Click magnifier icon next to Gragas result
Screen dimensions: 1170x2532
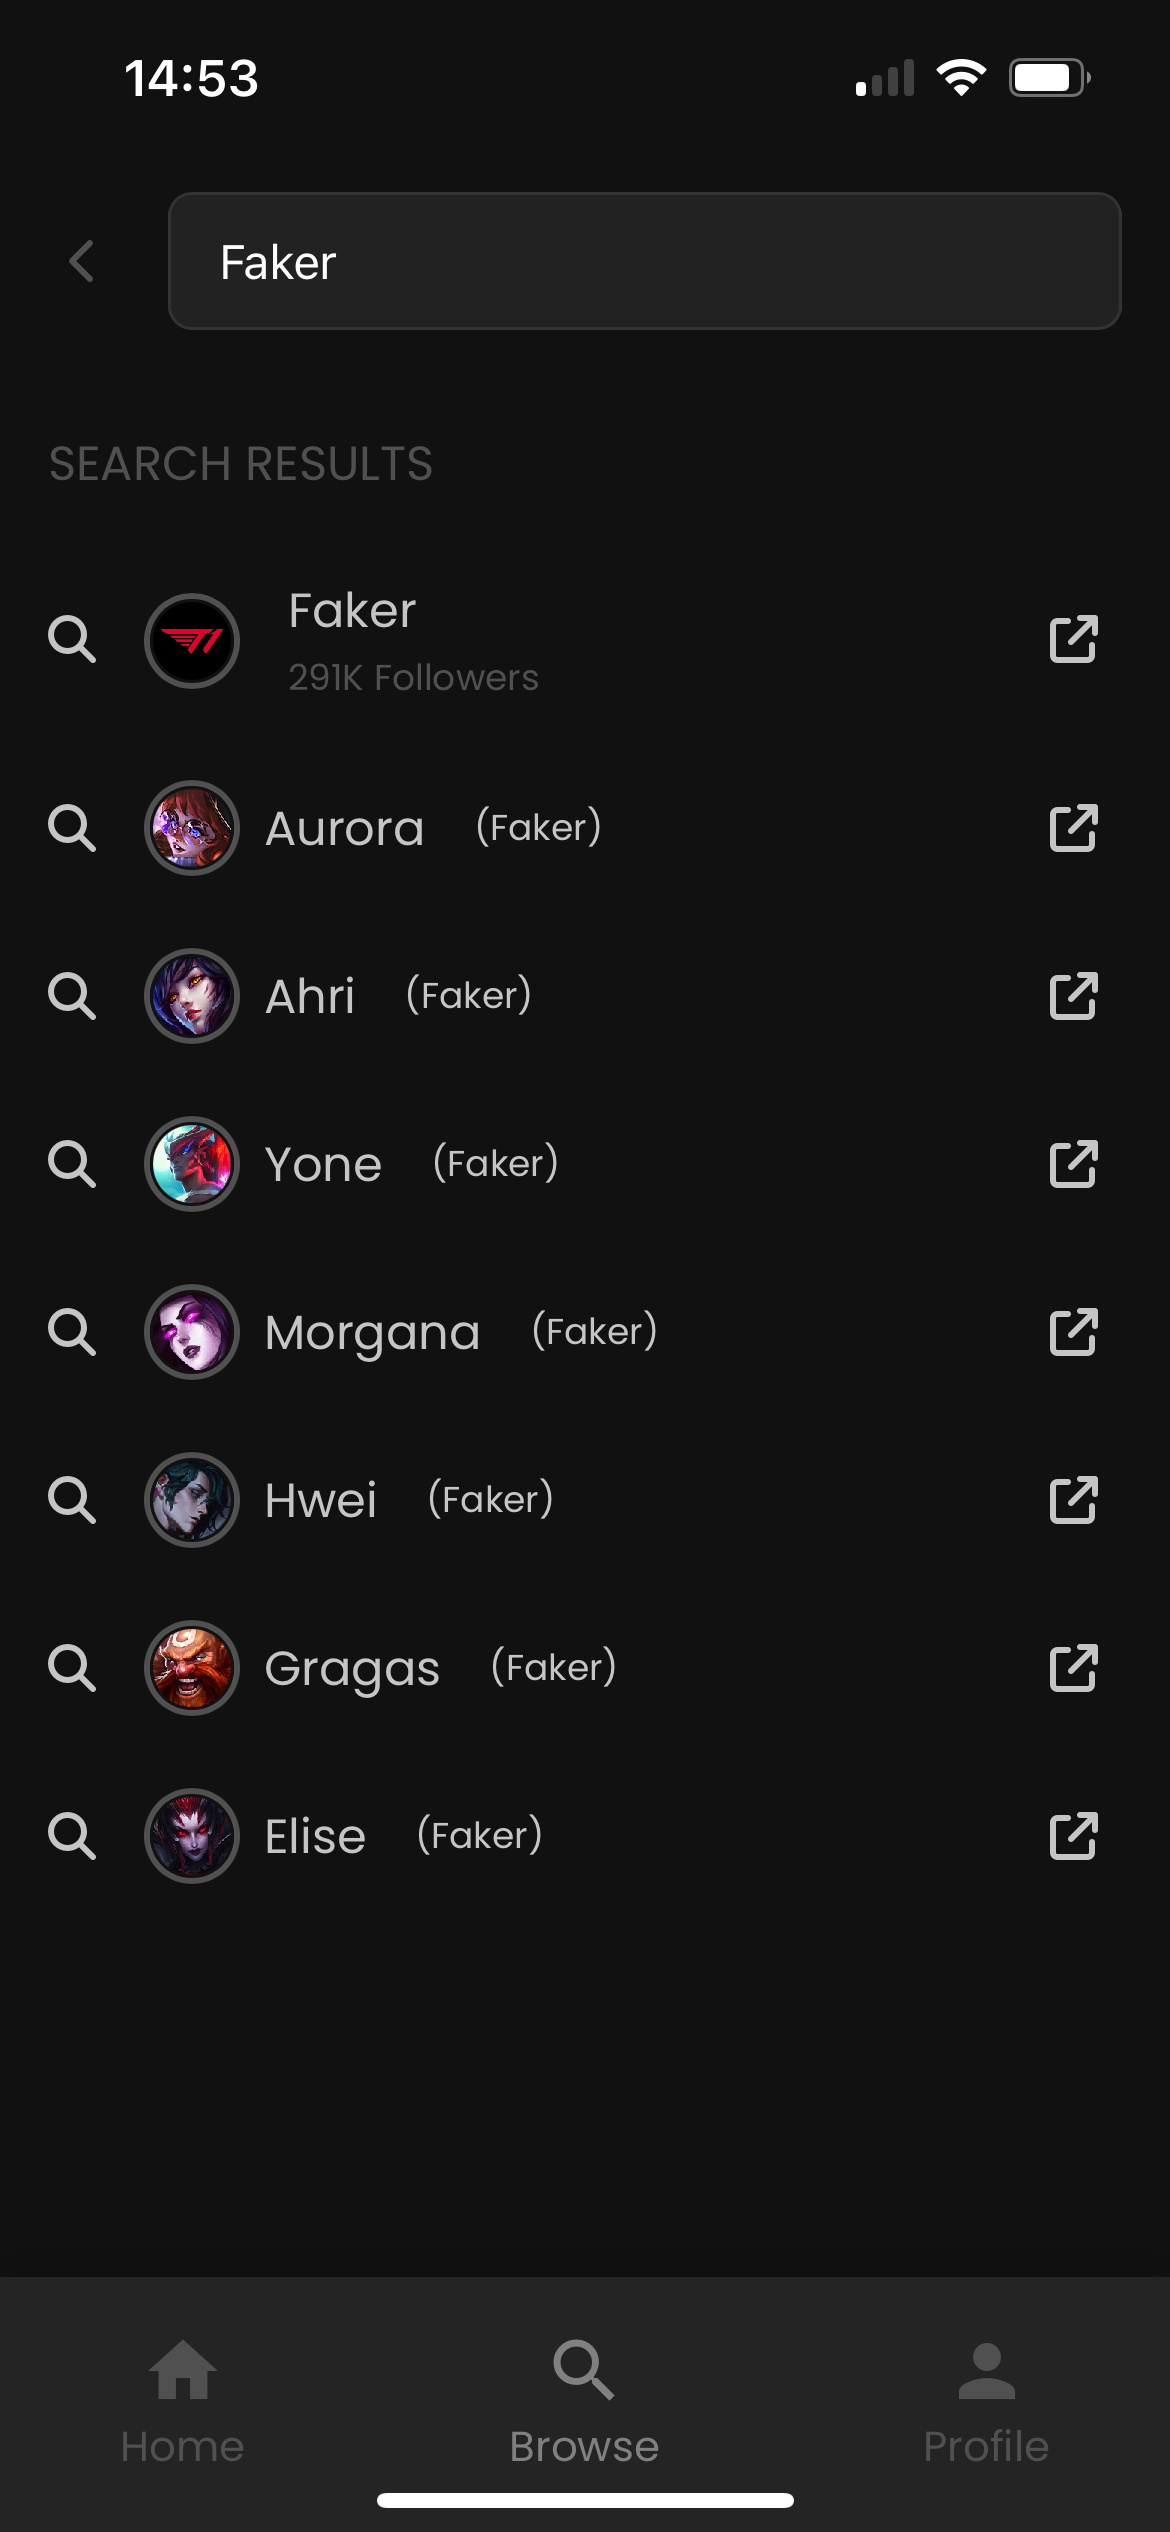[72, 1669]
